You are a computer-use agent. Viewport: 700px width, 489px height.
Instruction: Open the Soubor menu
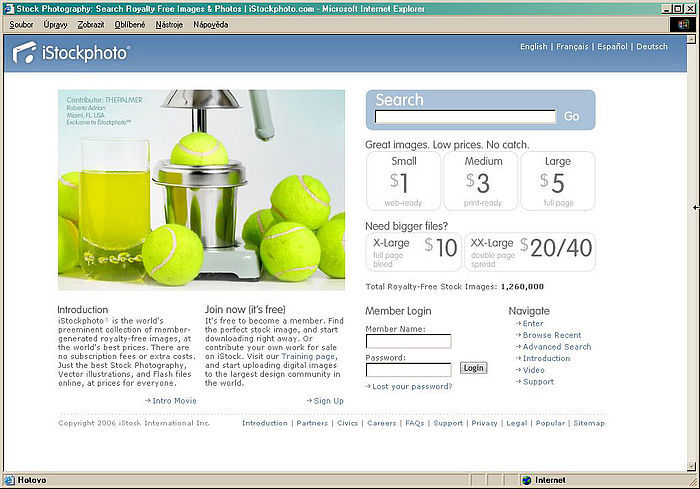[21, 24]
